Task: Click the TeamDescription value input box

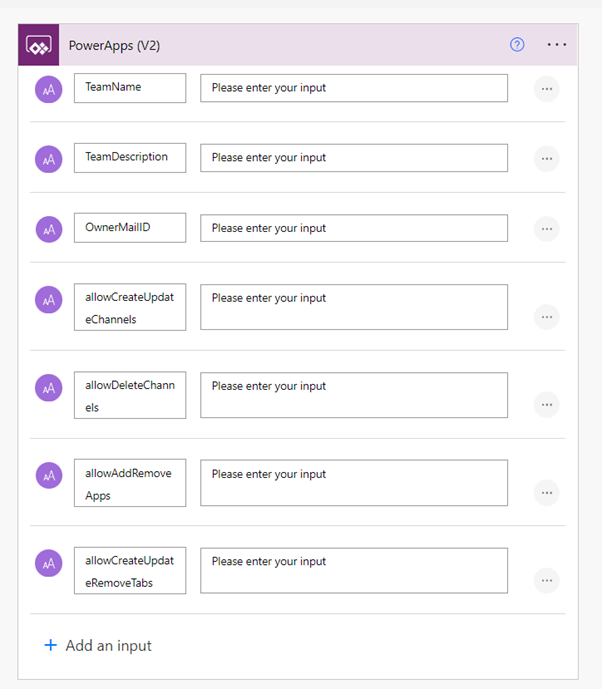Action: [x=354, y=158]
